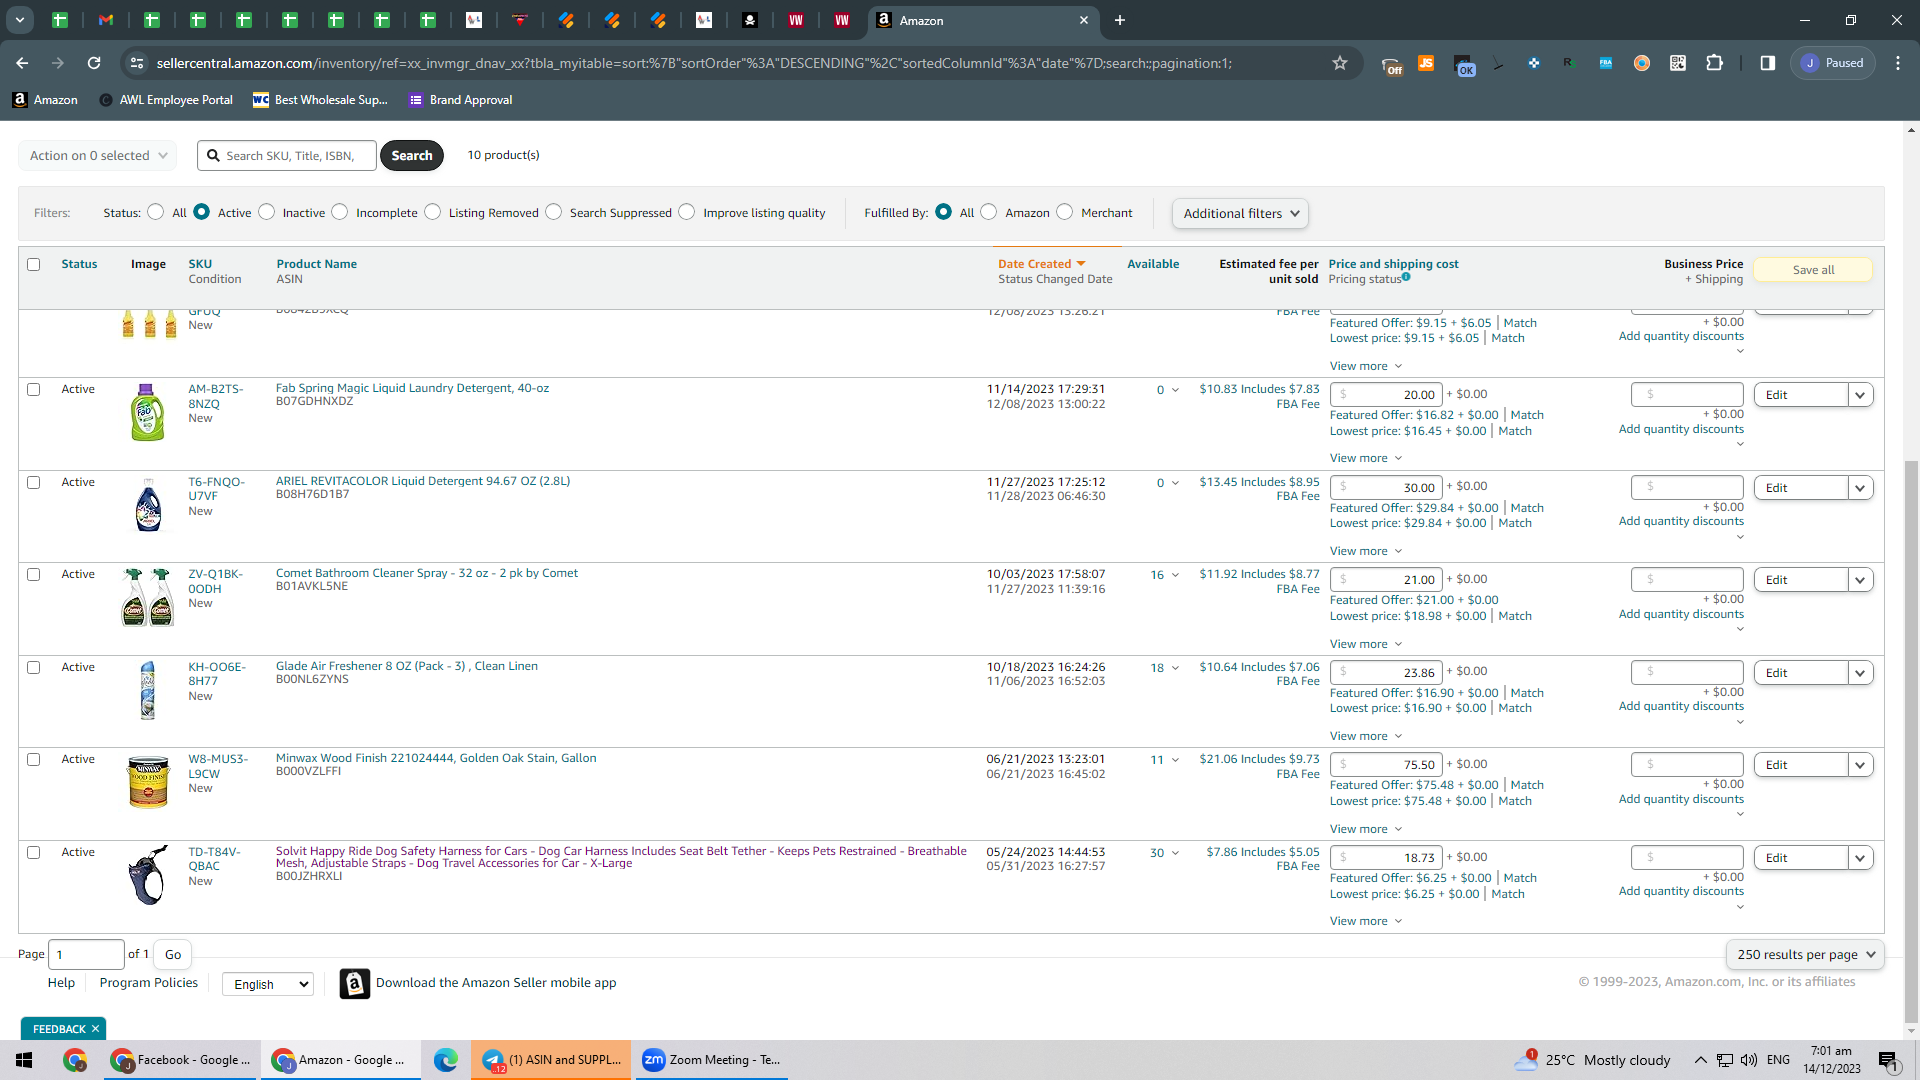Viewport: 1920px width, 1080px height.
Task: Focus the Search SKU, Title, ISBN field
Action: [288, 155]
